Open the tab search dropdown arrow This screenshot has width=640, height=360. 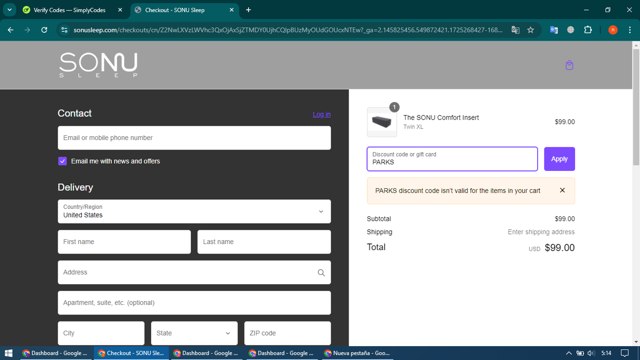tap(9, 10)
